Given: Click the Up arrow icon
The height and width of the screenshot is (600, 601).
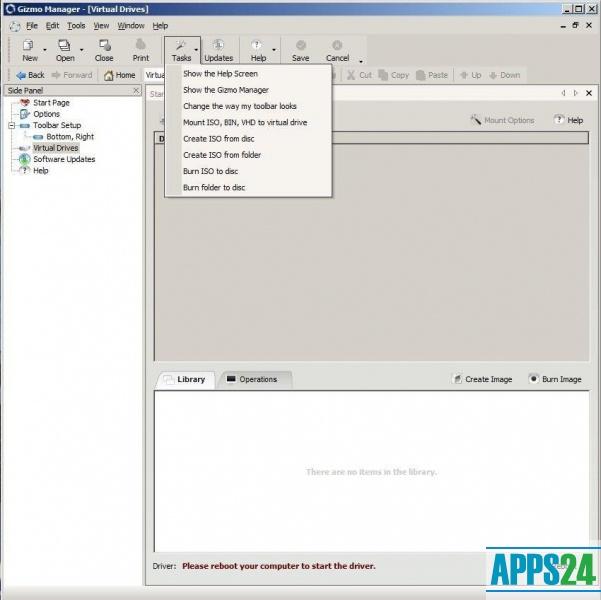Looking at the screenshot, I should pyautogui.click(x=464, y=75).
